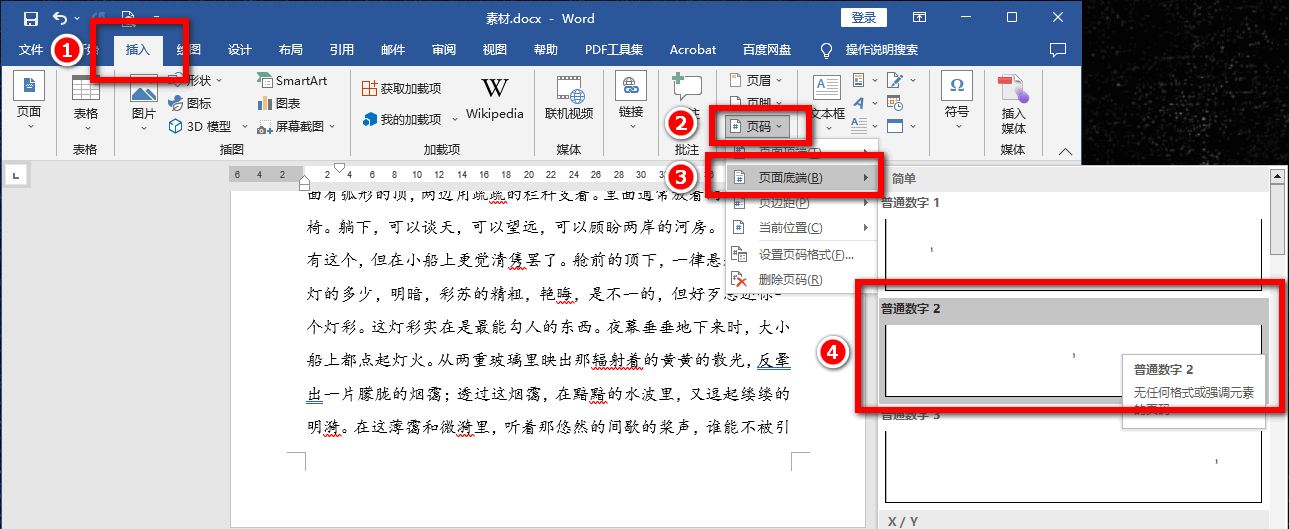Click the 3D 模型 button
The height and width of the screenshot is (529, 1289).
click(199, 126)
